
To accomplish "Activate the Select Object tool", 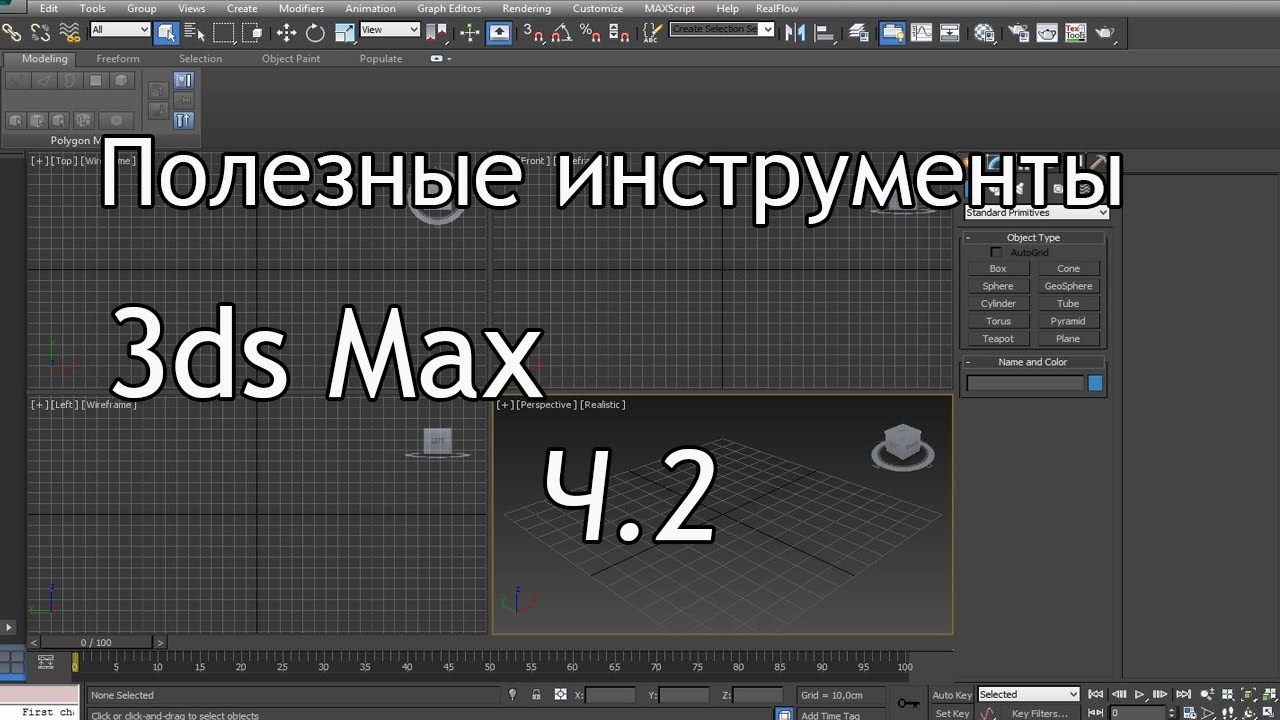I will point(167,32).
